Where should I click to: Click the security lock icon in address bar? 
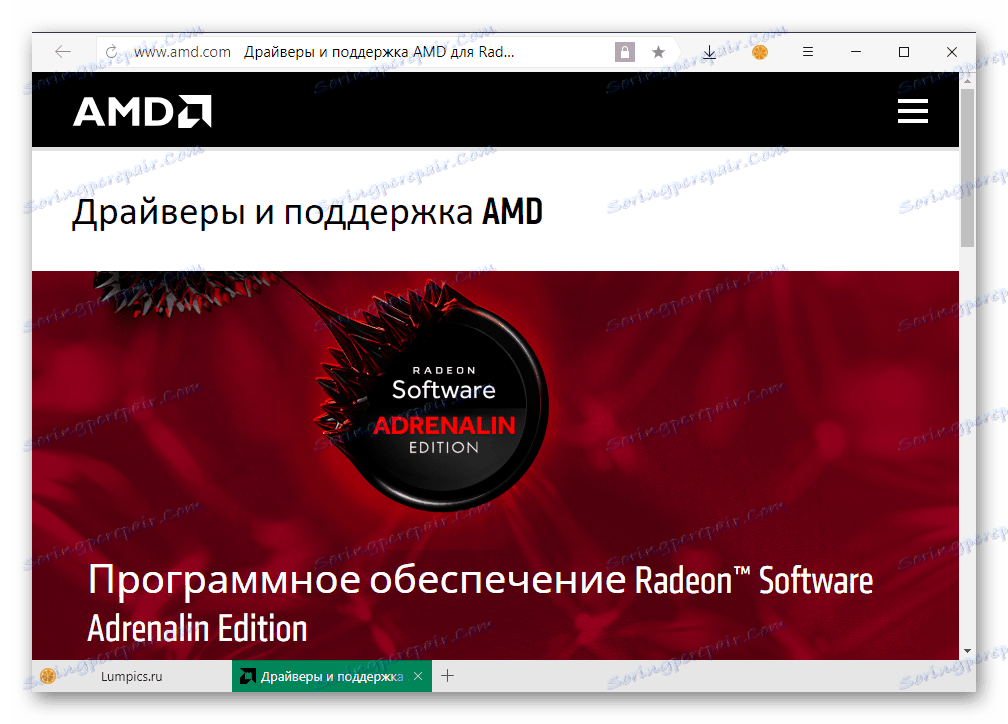pos(623,51)
